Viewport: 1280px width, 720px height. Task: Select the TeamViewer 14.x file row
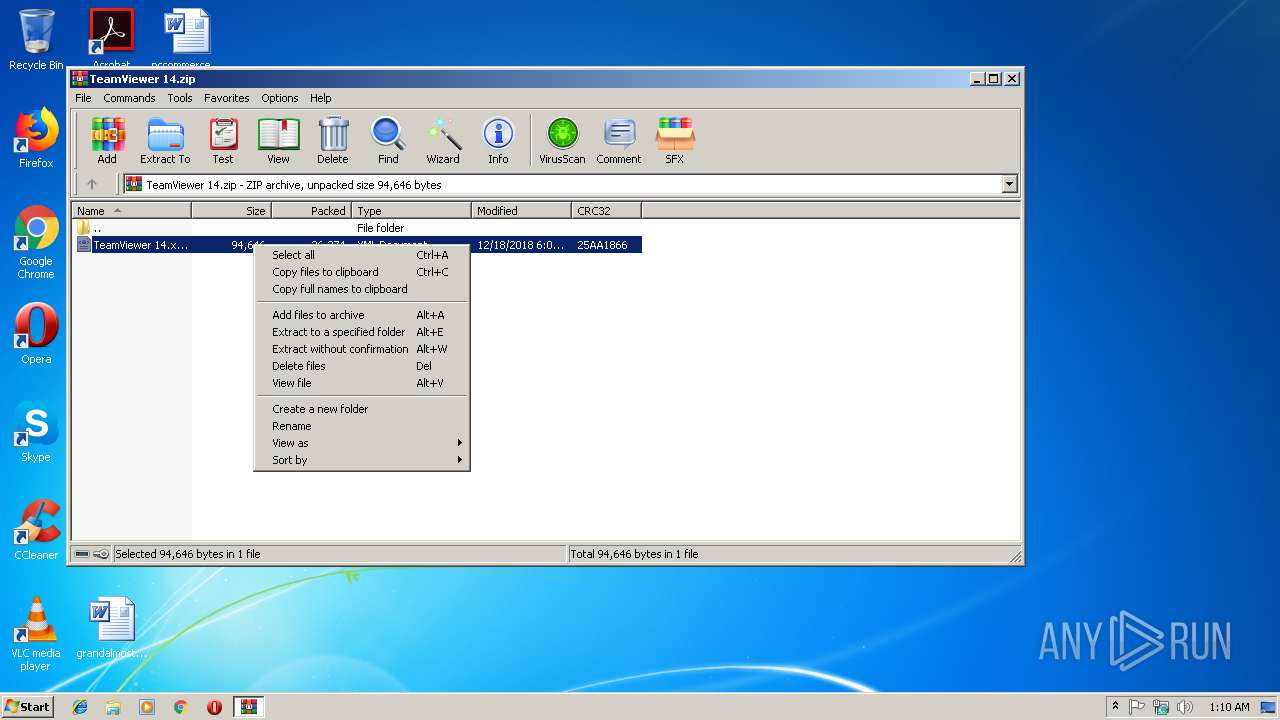coord(356,245)
